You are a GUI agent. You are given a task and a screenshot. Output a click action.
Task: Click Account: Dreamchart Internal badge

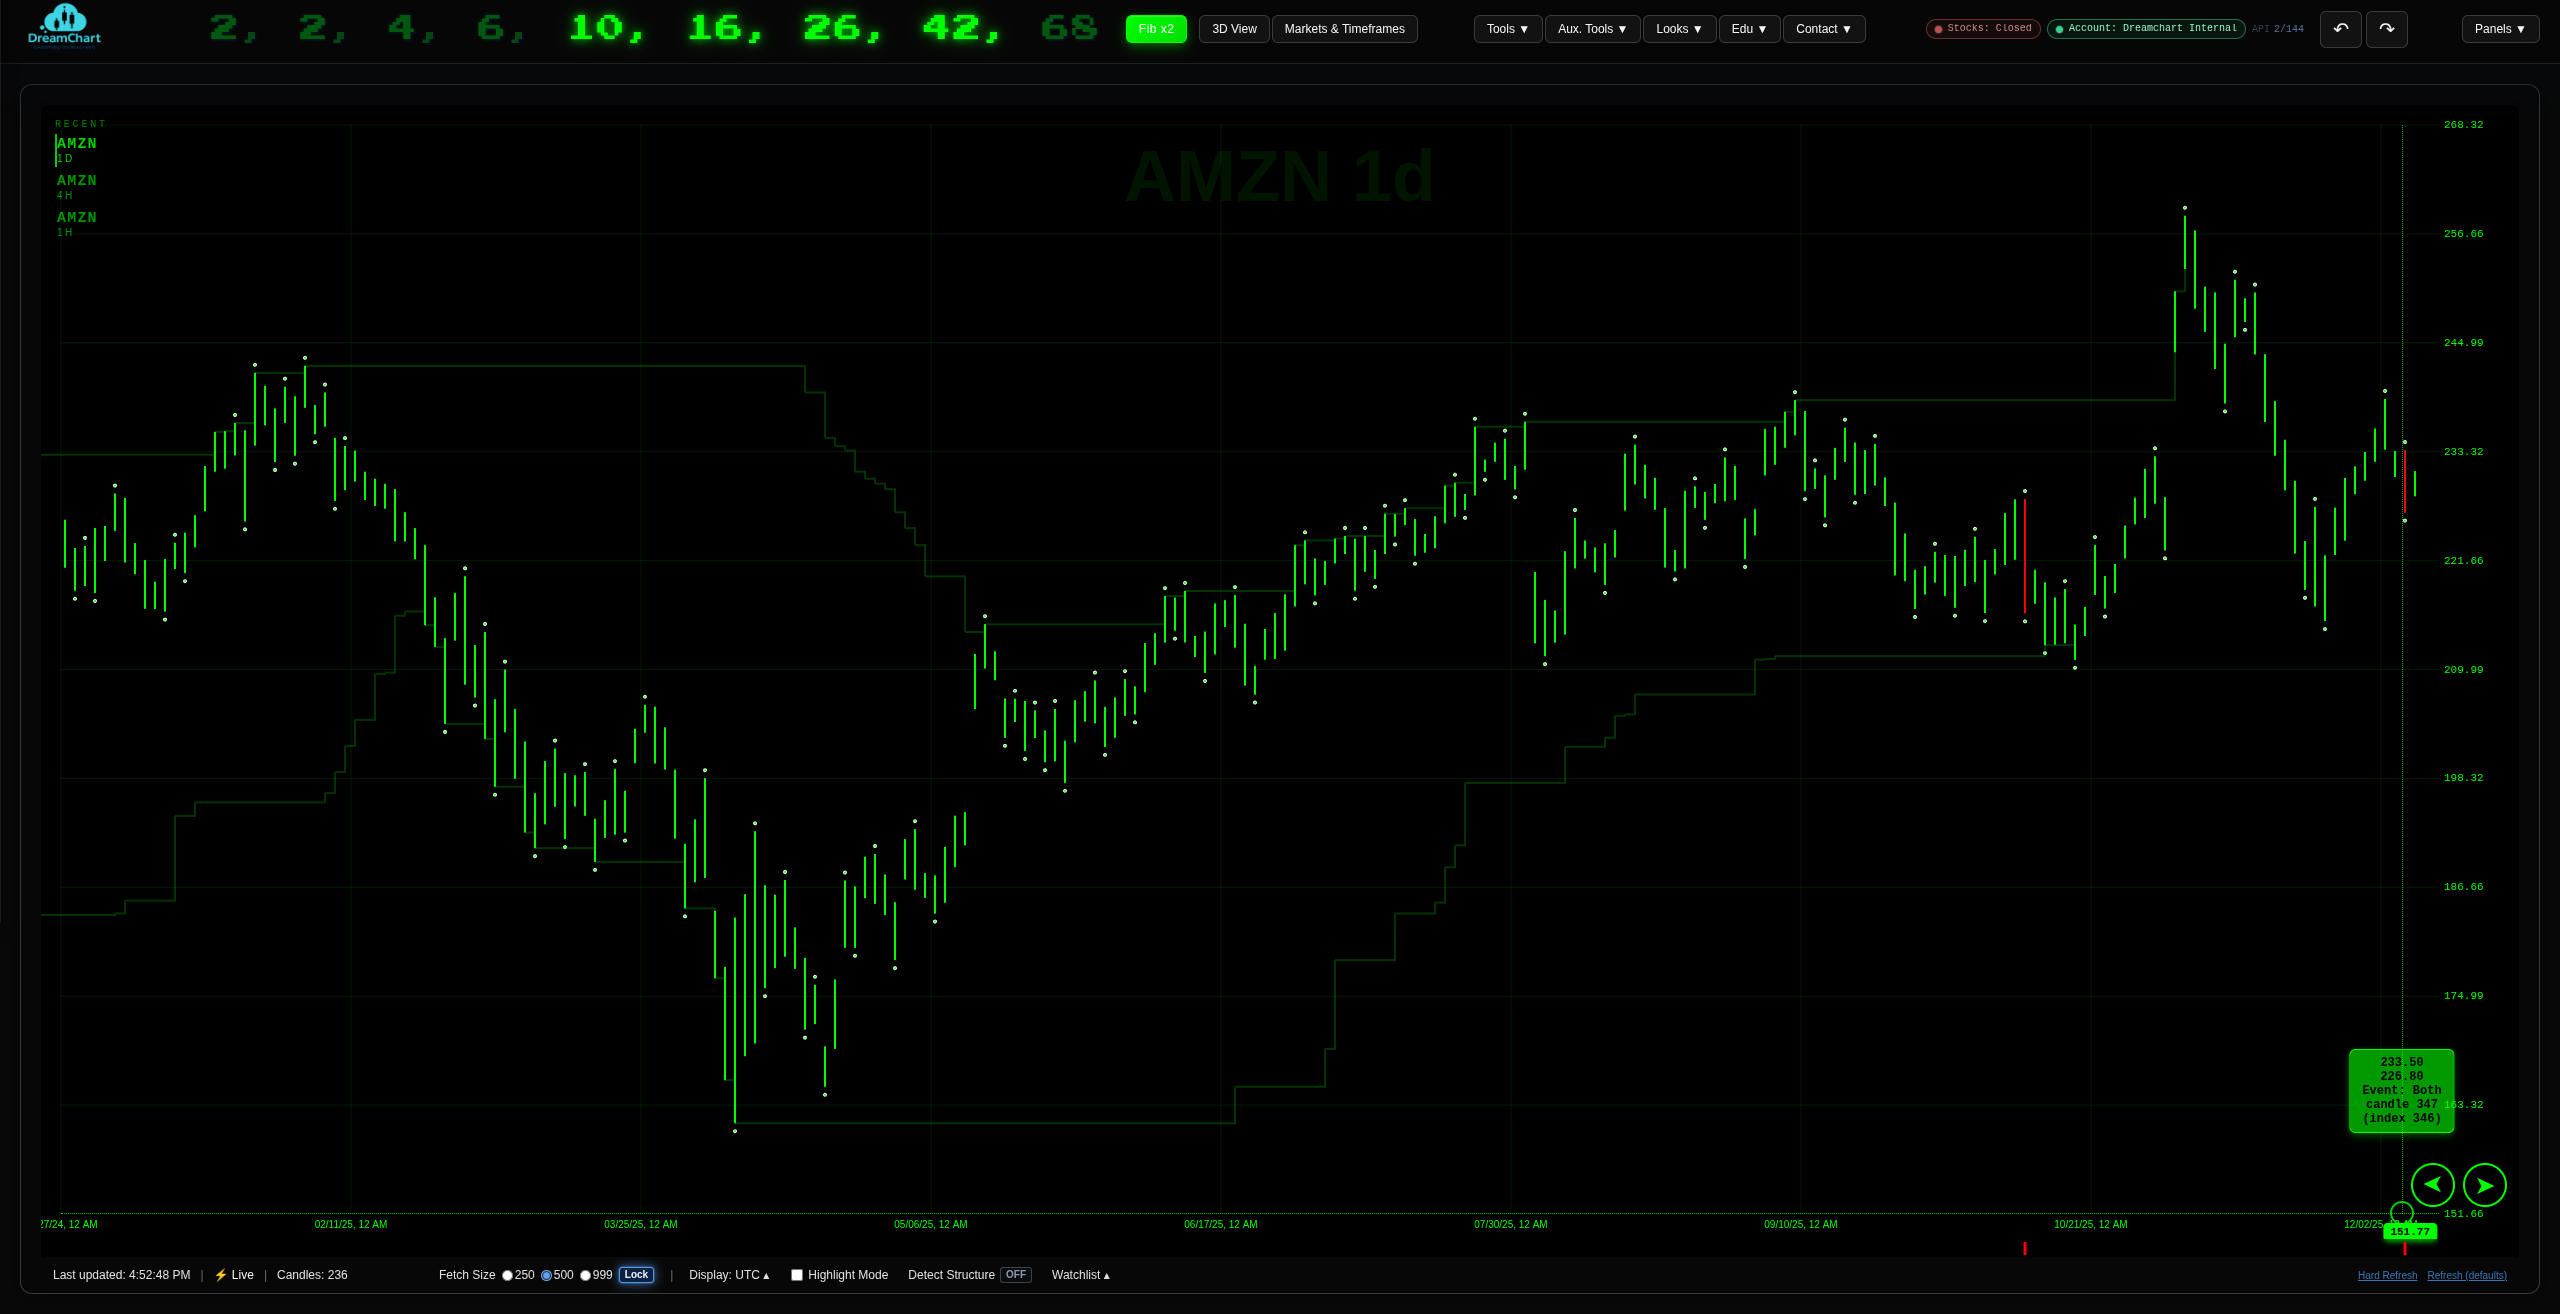point(2146,29)
